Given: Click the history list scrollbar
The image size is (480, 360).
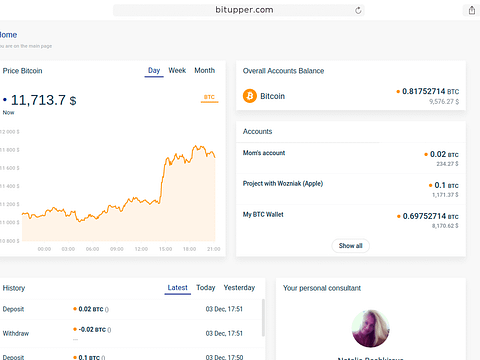Looking at the screenshot, I should pos(263,317).
